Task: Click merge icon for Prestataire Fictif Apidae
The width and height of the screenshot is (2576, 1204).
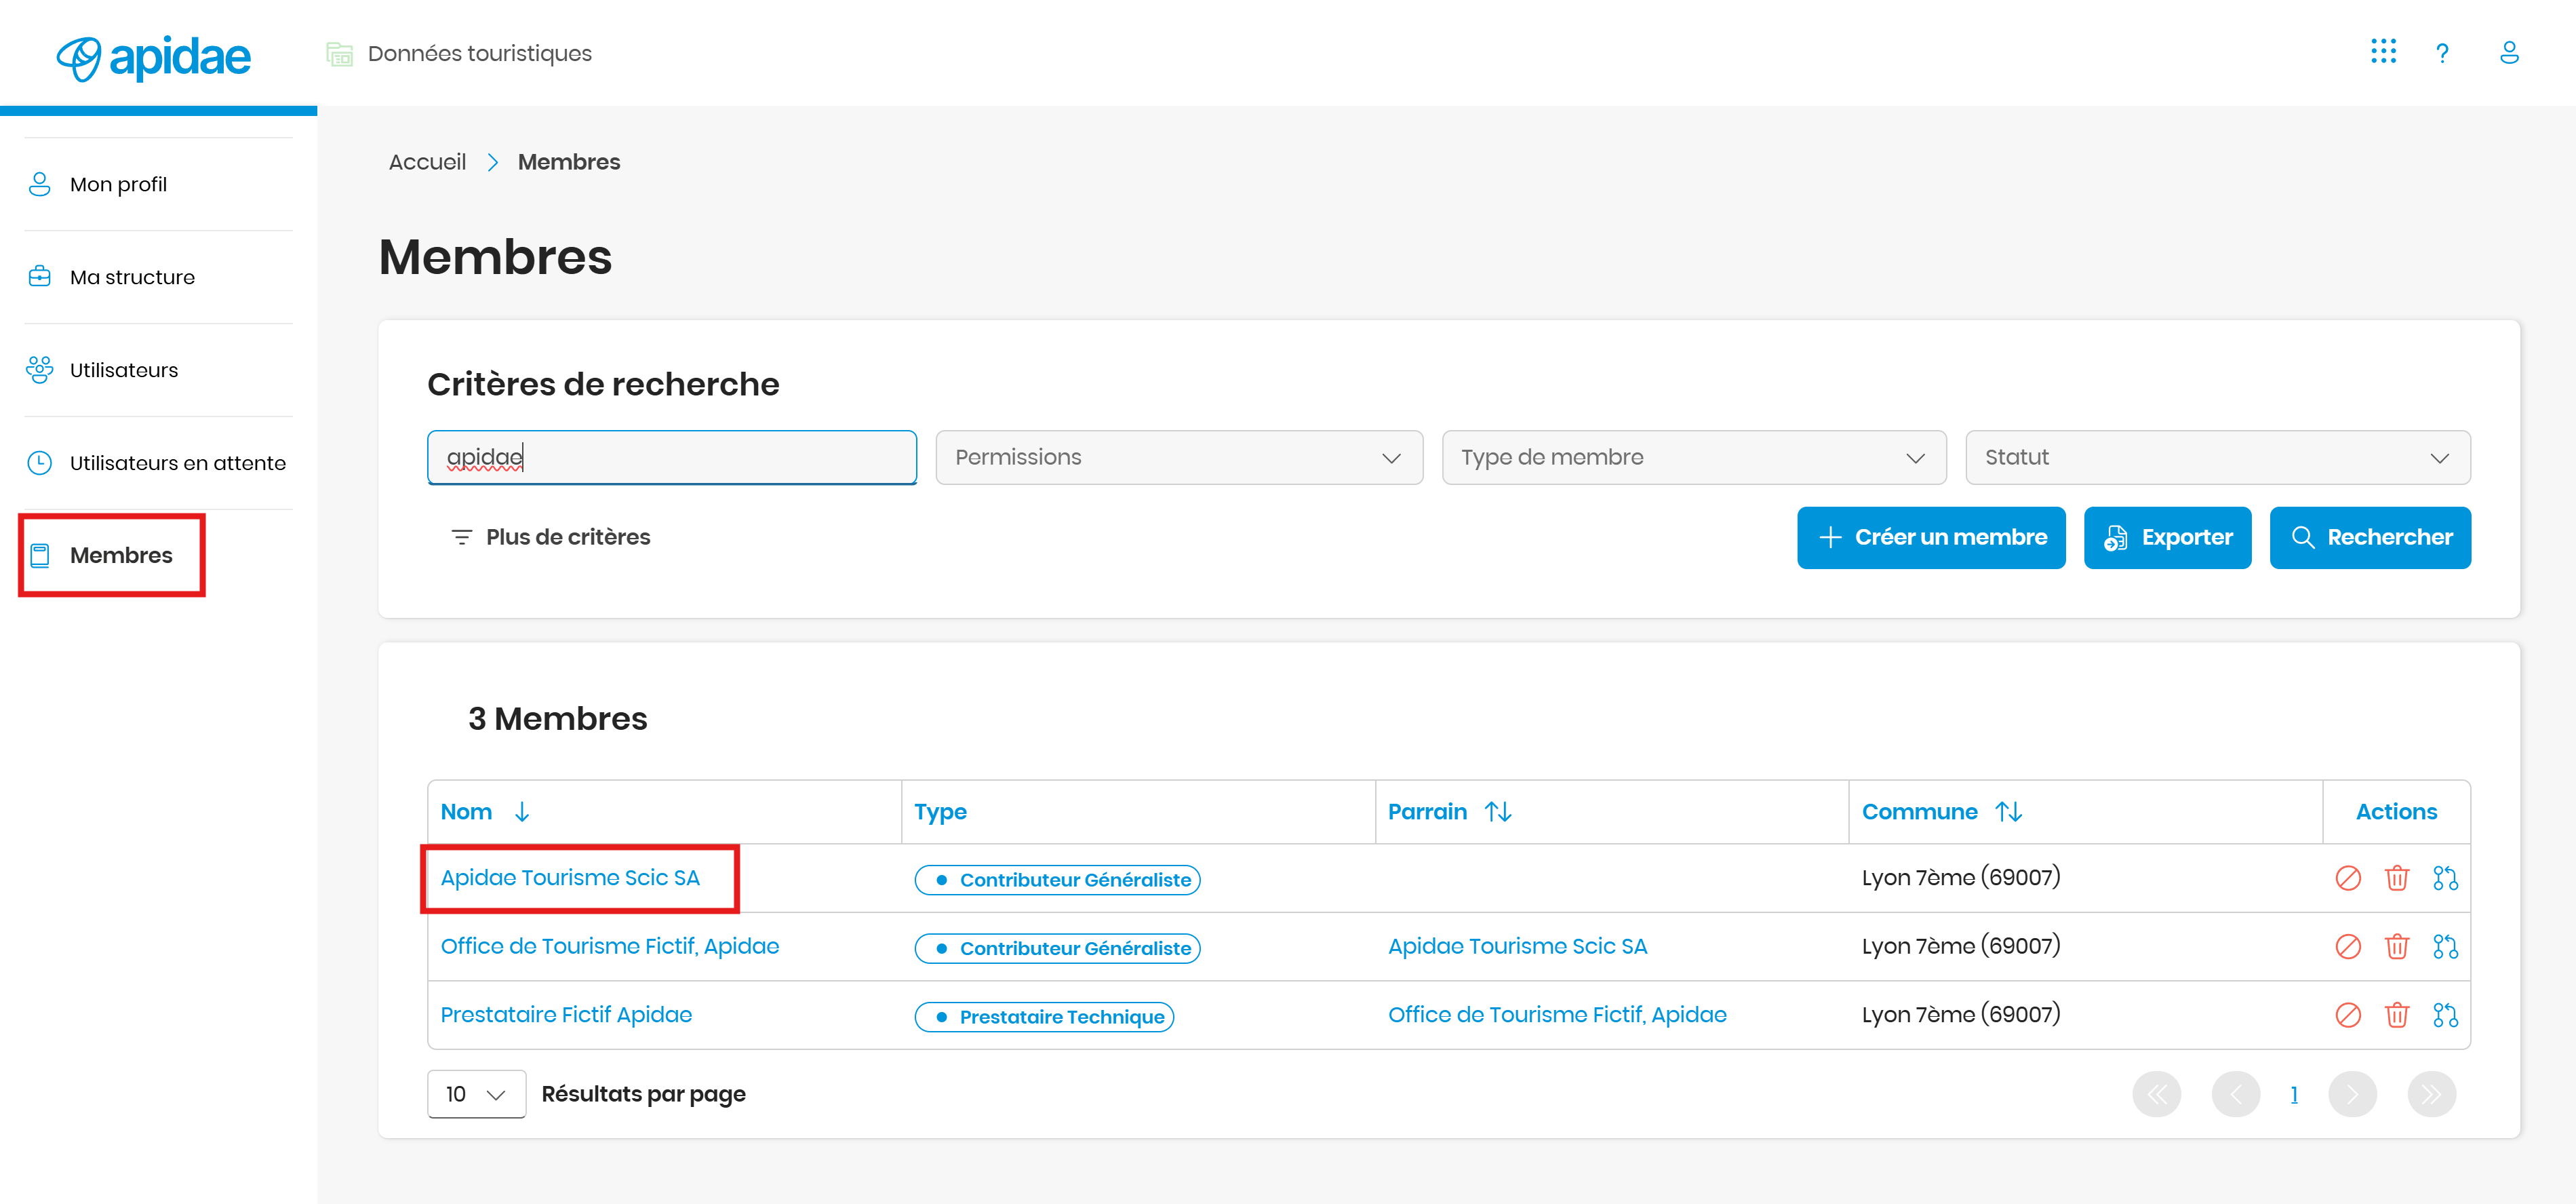Action: point(2445,1015)
